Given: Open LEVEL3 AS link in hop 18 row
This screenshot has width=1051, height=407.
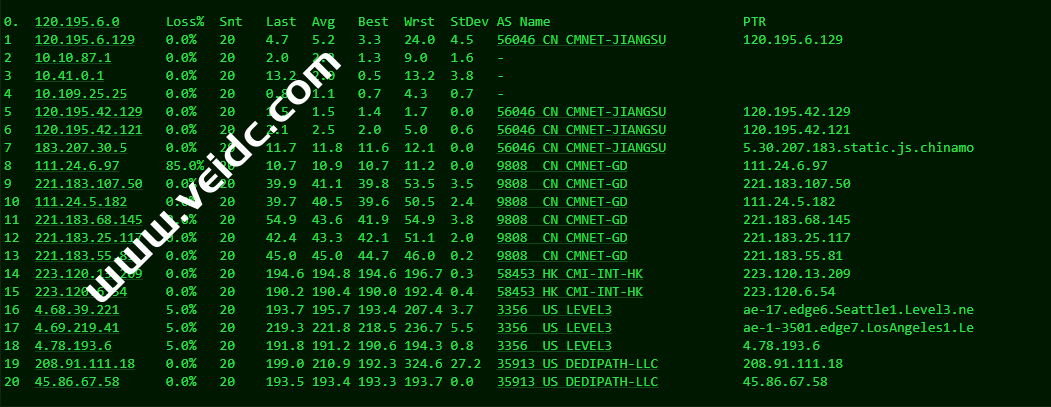Looking at the screenshot, I should point(555,346).
